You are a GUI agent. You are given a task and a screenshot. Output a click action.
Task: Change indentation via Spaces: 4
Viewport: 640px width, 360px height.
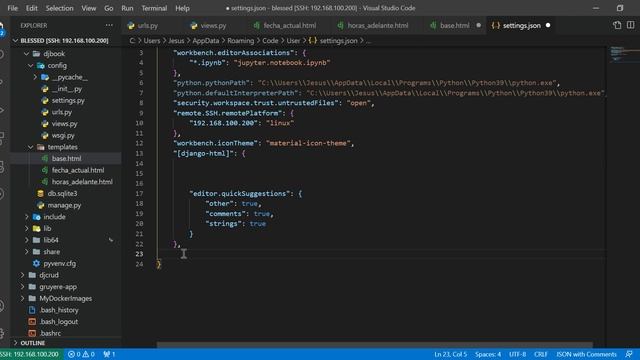488,354
